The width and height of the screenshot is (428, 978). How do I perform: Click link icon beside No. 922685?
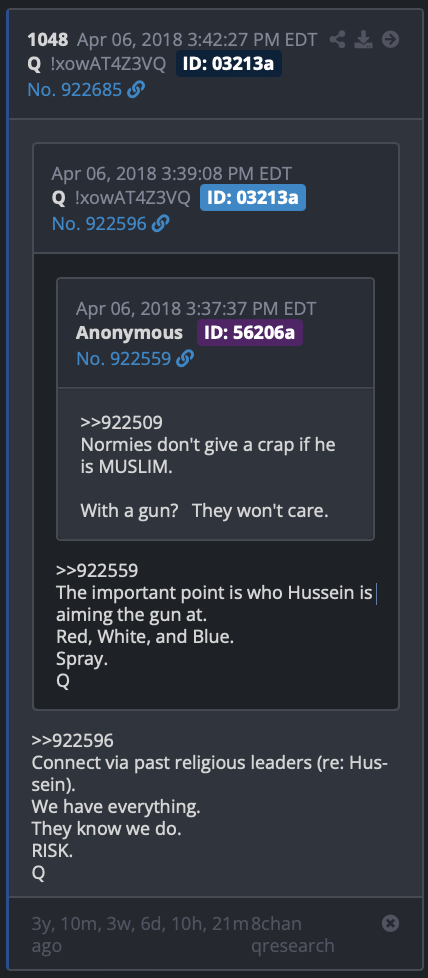[135, 90]
